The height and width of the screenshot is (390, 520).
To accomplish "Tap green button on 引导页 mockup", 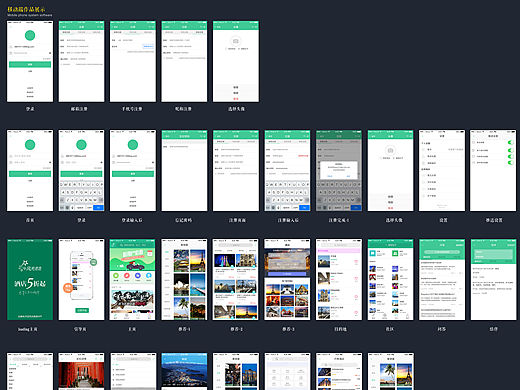I will point(81,310).
